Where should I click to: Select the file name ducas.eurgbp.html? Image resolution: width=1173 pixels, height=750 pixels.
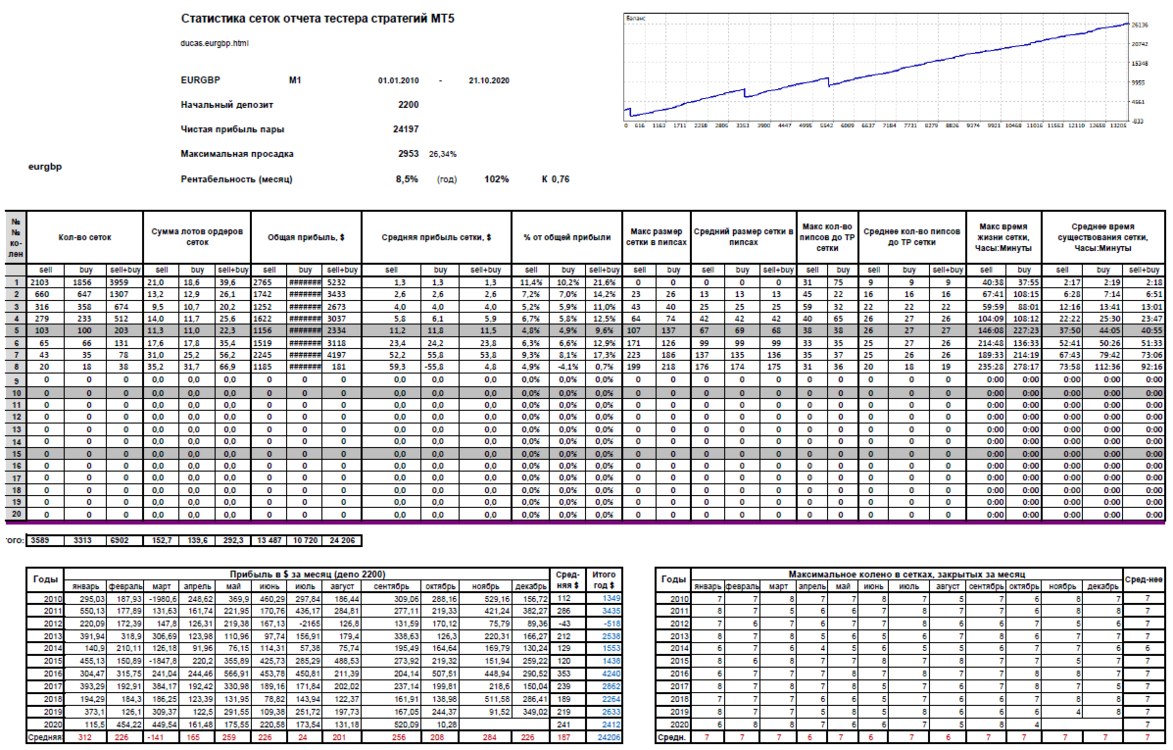pos(215,43)
